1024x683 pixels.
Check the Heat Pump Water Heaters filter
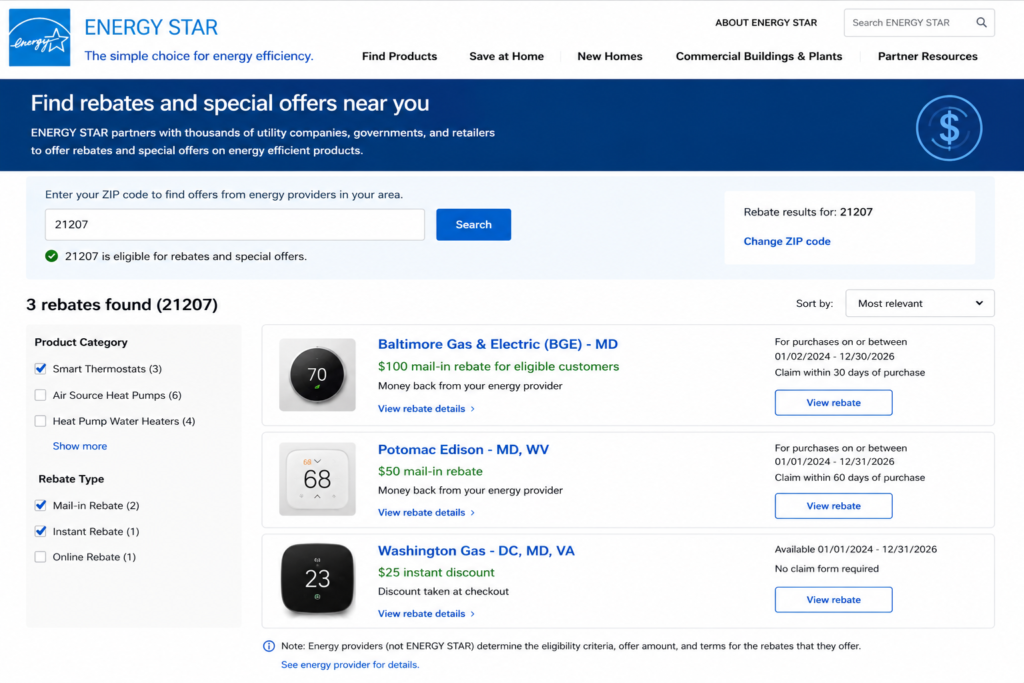click(40, 421)
